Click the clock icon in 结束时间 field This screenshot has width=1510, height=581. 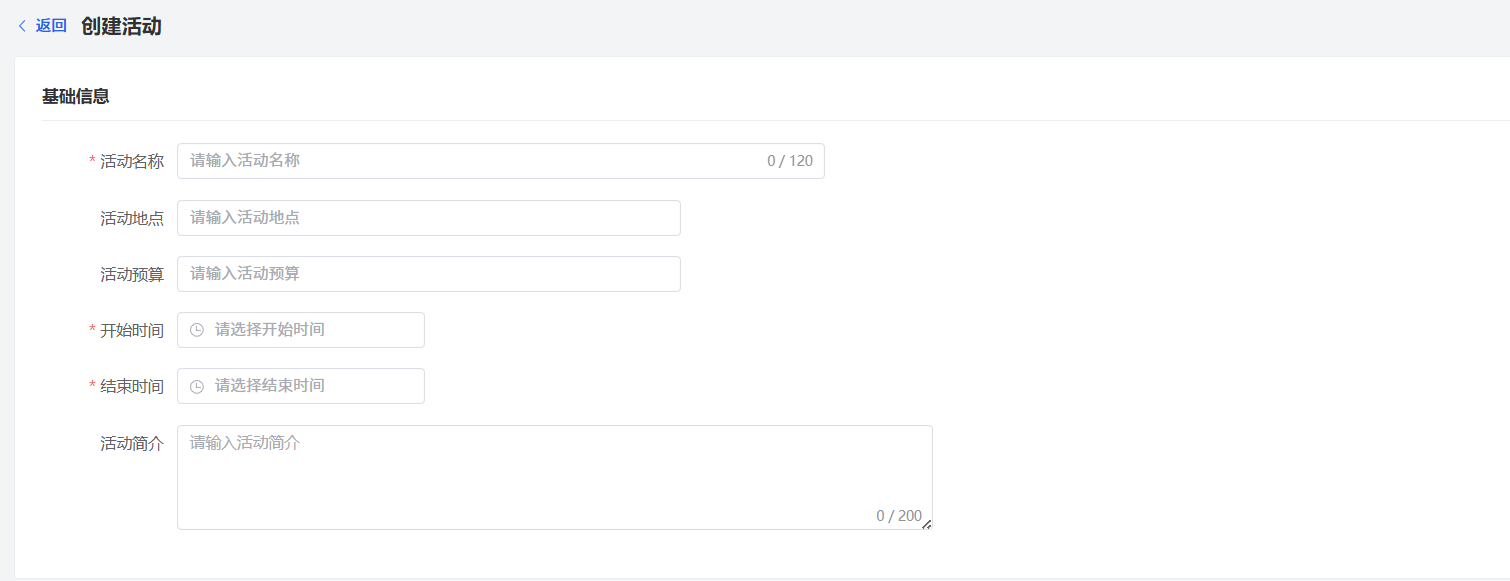[197, 386]
